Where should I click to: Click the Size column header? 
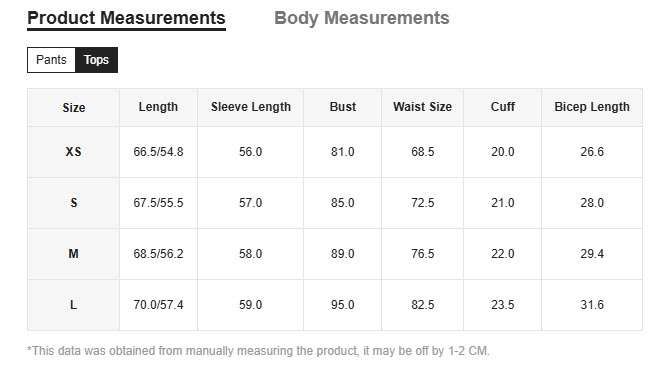(x=74, y=108)
